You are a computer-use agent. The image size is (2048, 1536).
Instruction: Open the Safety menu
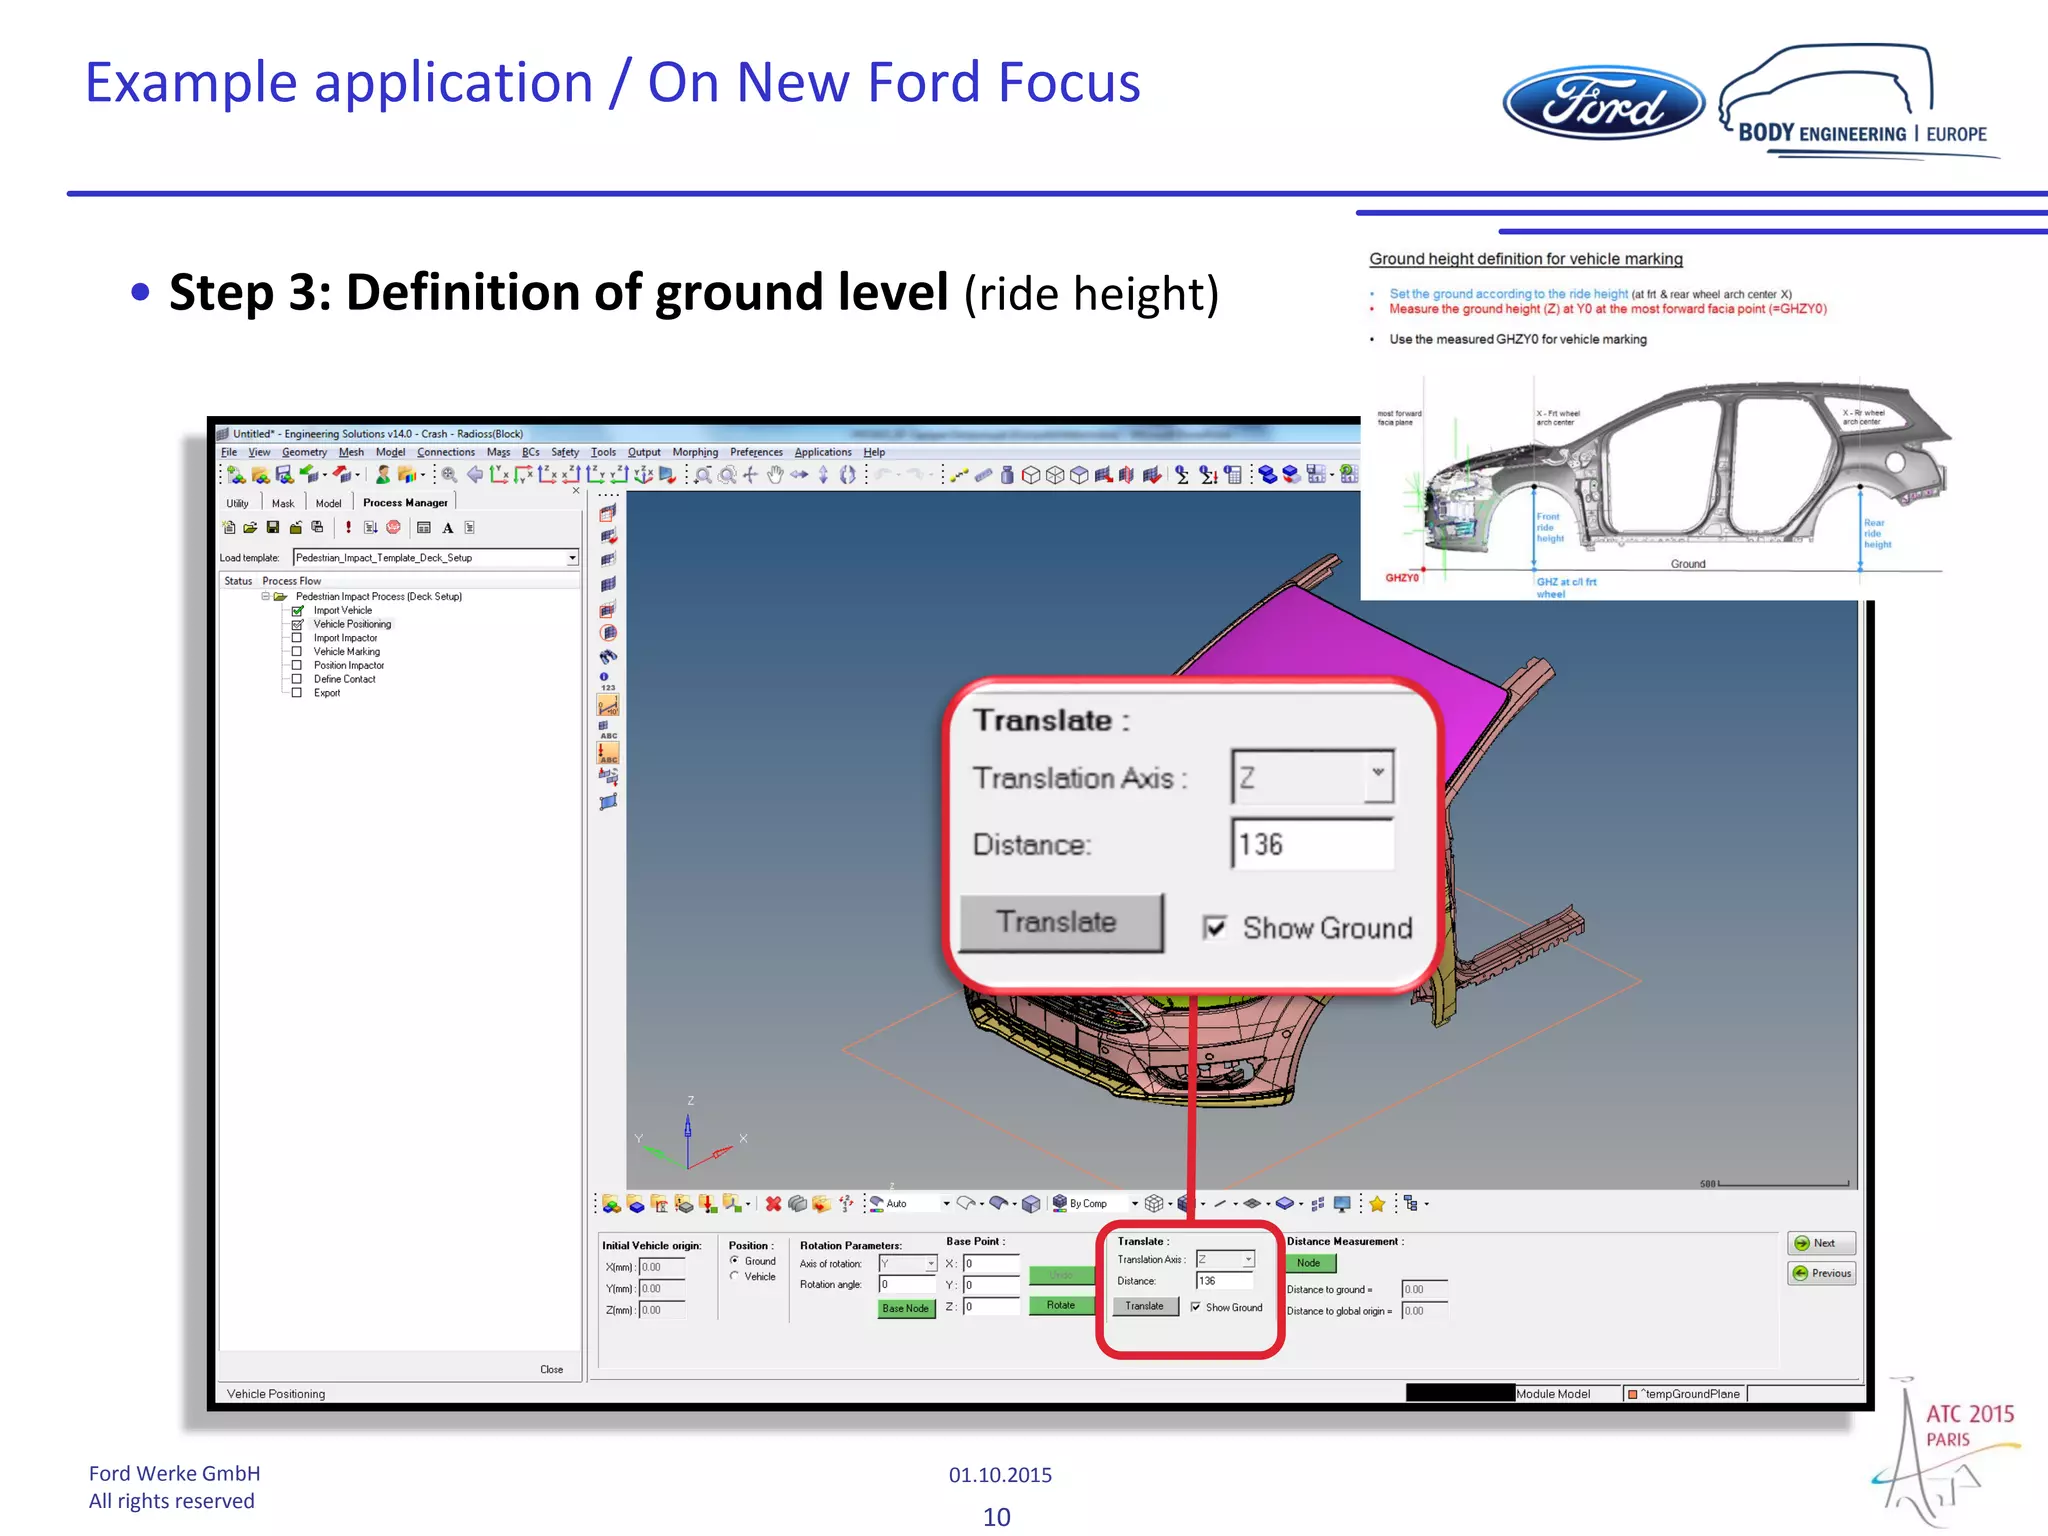(x=565, y=452)
